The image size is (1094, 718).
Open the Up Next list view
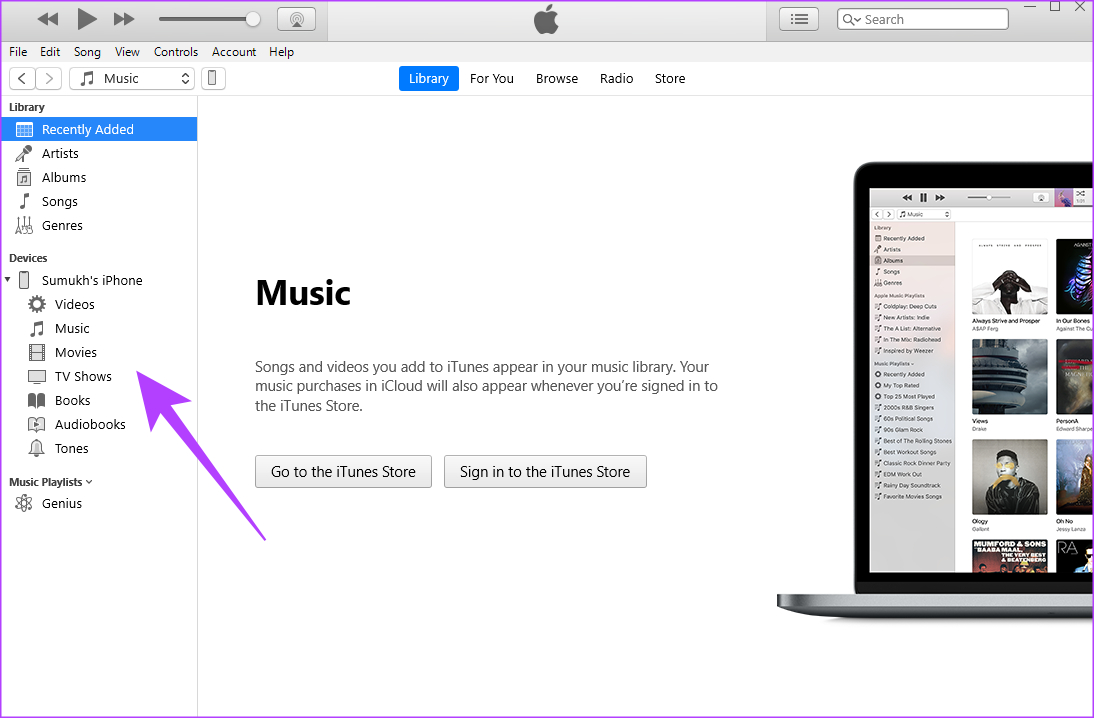tap(798, 18)
